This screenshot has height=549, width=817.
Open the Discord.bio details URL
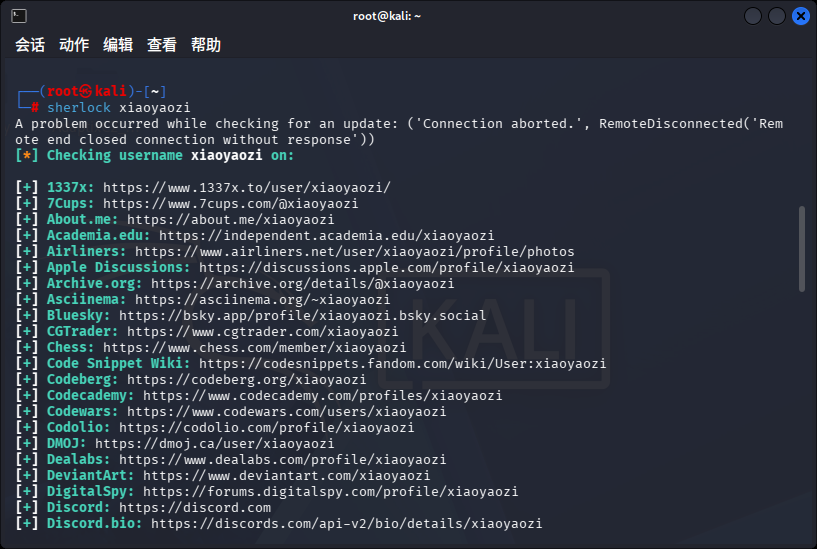click(x=346, y=524)
